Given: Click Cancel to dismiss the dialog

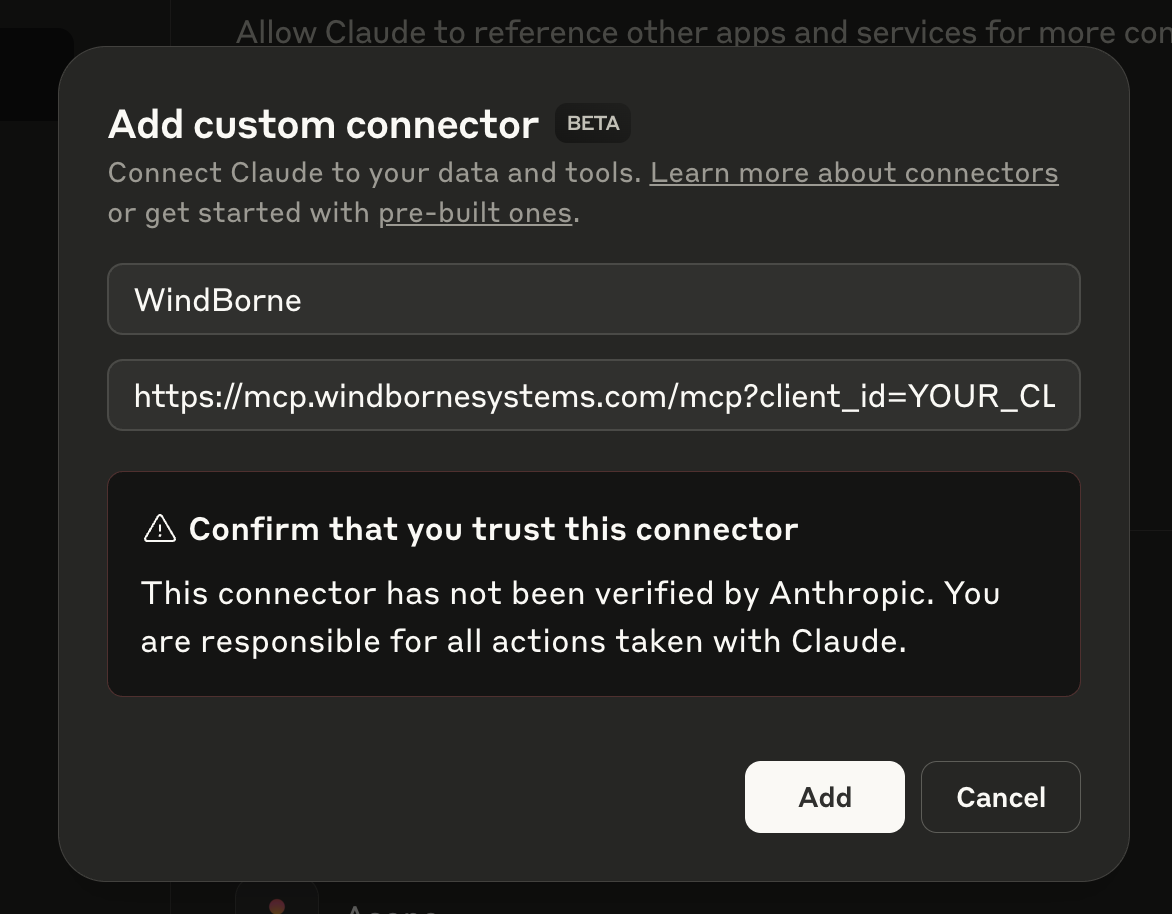Looking at the screenshot, I should tap(1000, 797).
